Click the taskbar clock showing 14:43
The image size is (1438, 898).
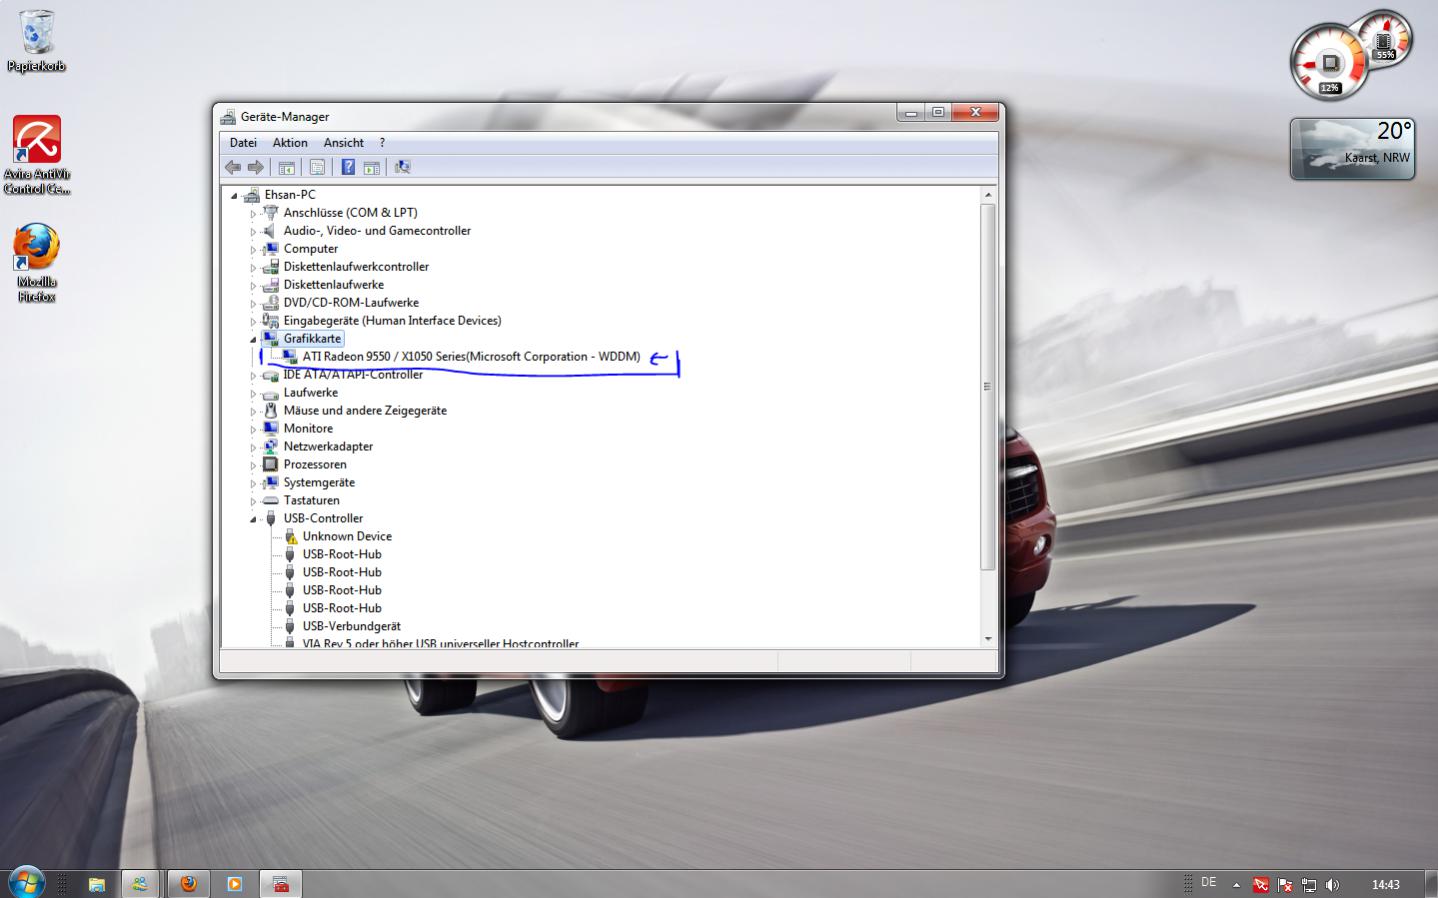pyautogui.click(x=1385, y=884)
